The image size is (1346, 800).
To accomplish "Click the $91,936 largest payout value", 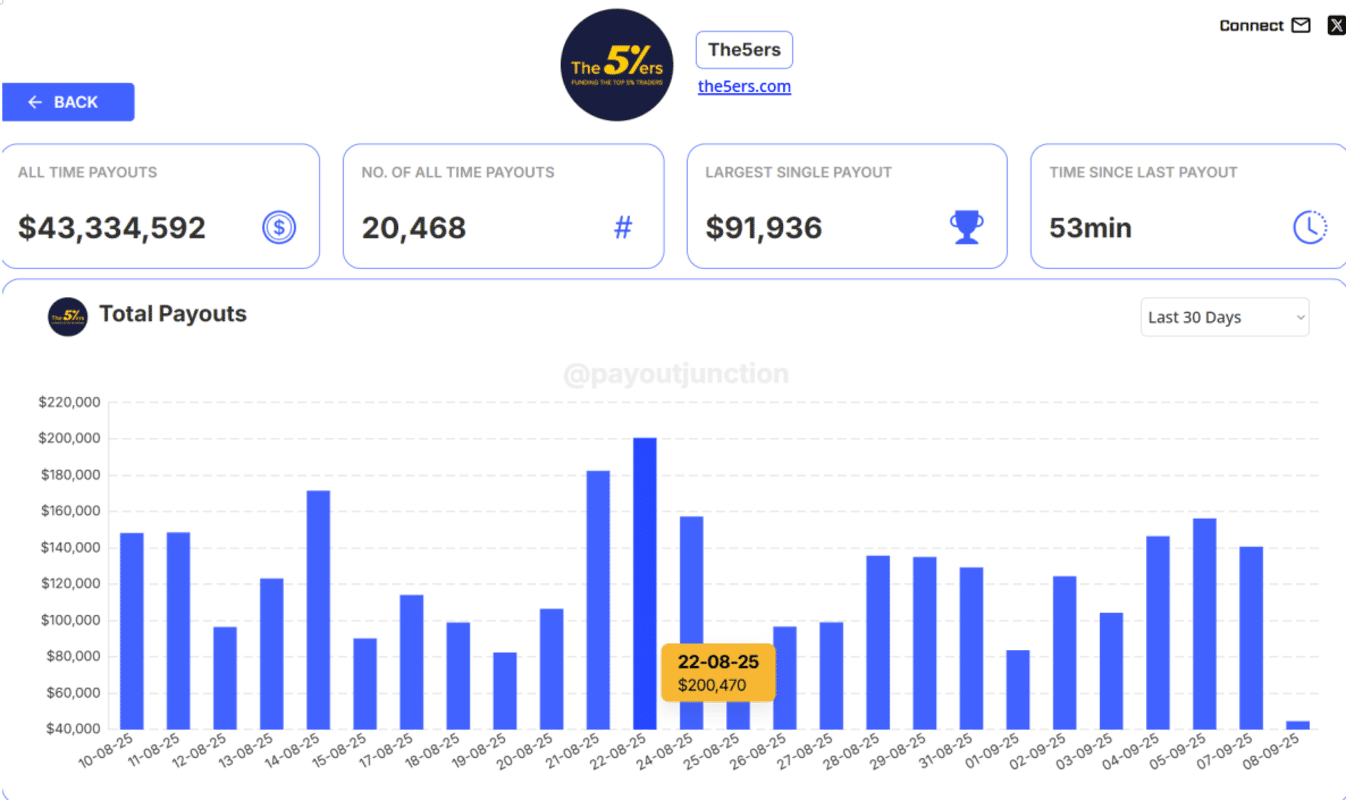I will click(x=764, y=228).
